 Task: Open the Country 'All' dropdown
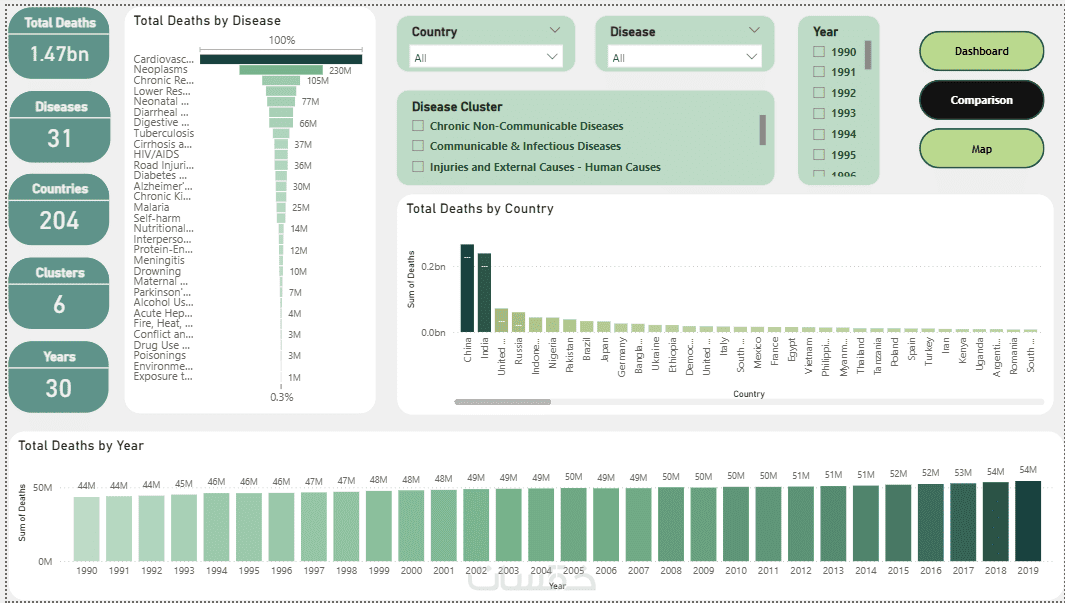[x=486, y=57]
